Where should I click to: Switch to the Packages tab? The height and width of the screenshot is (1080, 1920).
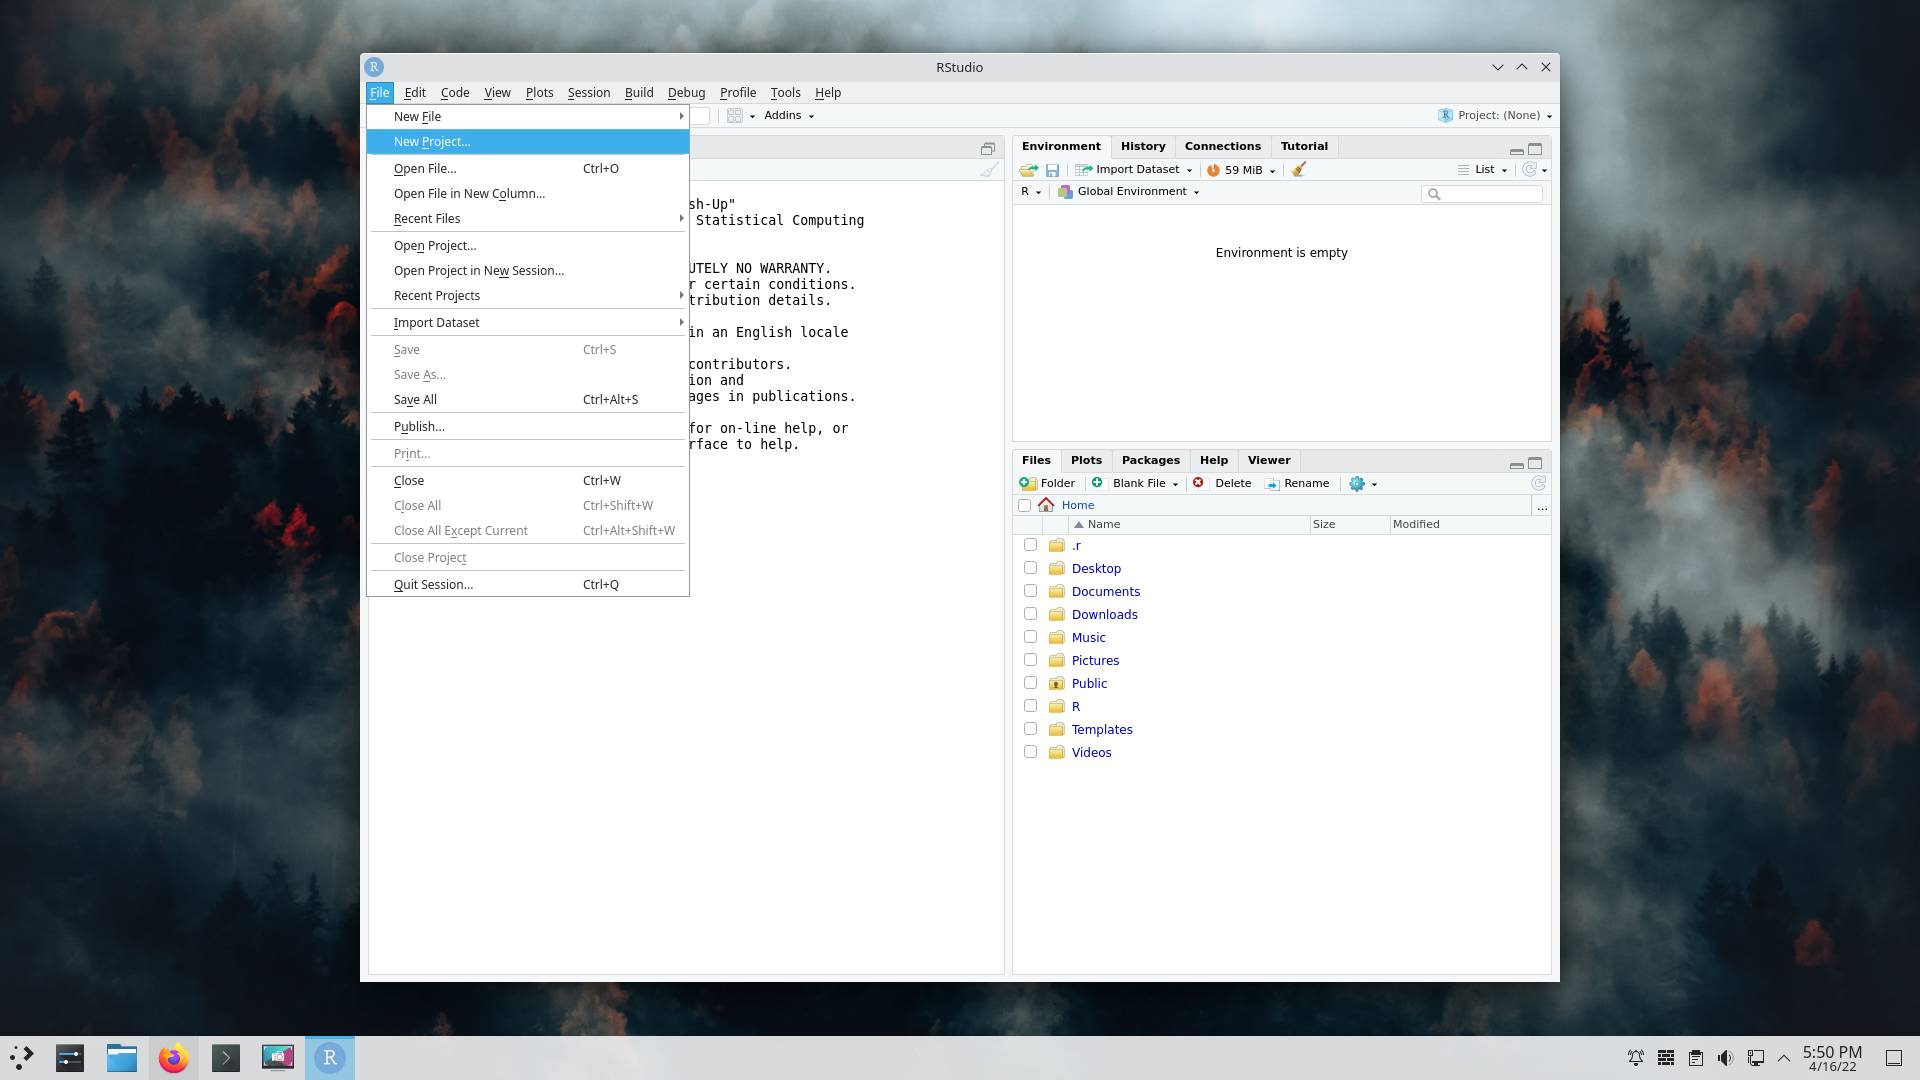click(x=1150, y=460)
